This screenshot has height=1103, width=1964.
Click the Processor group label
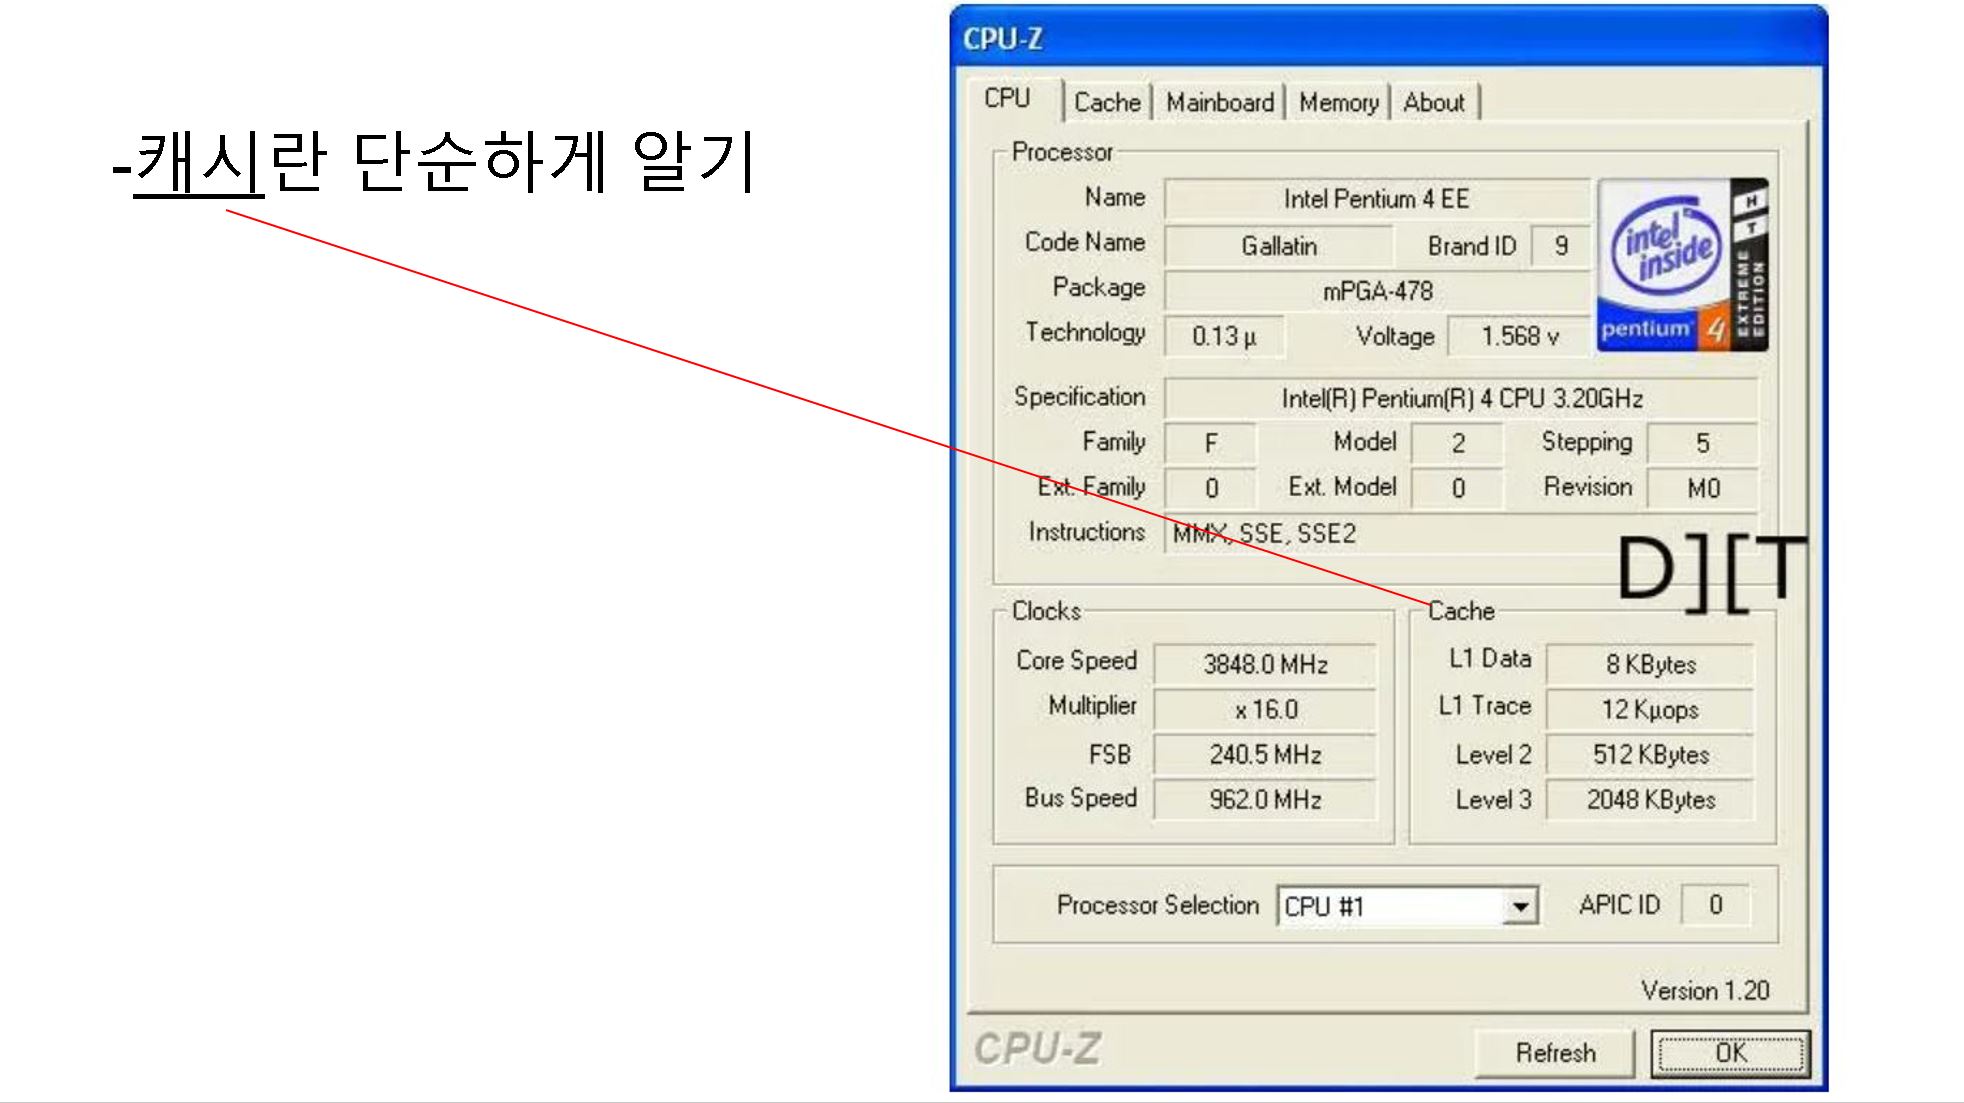(1062, 152)
